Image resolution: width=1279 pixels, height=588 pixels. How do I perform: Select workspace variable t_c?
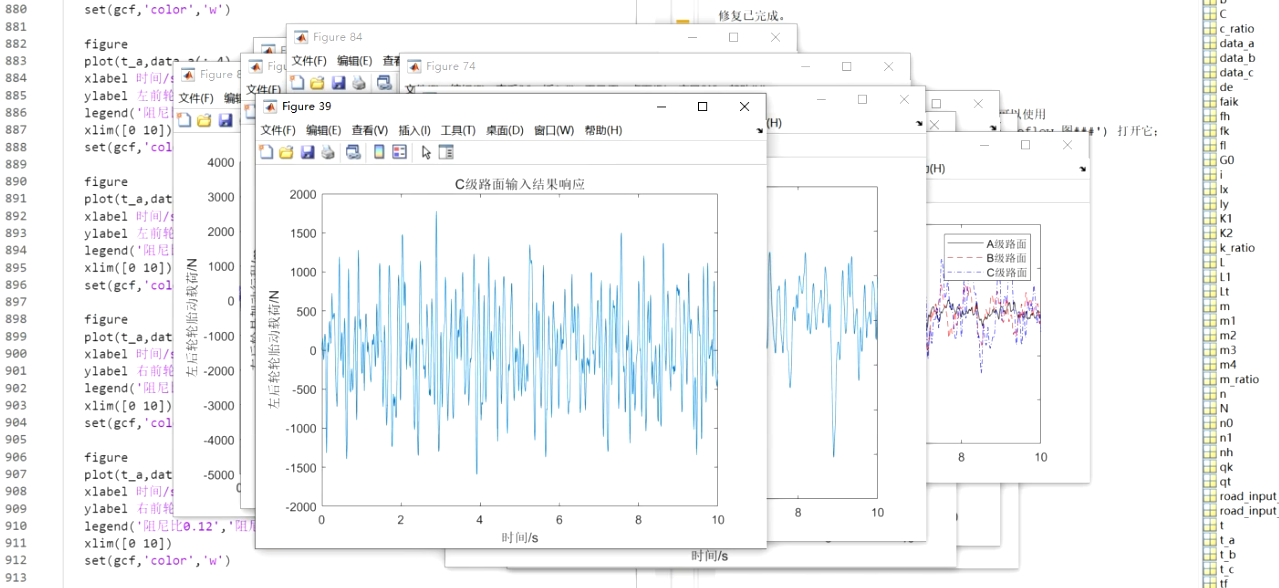pyautogui.click(x=1220, y=569)
